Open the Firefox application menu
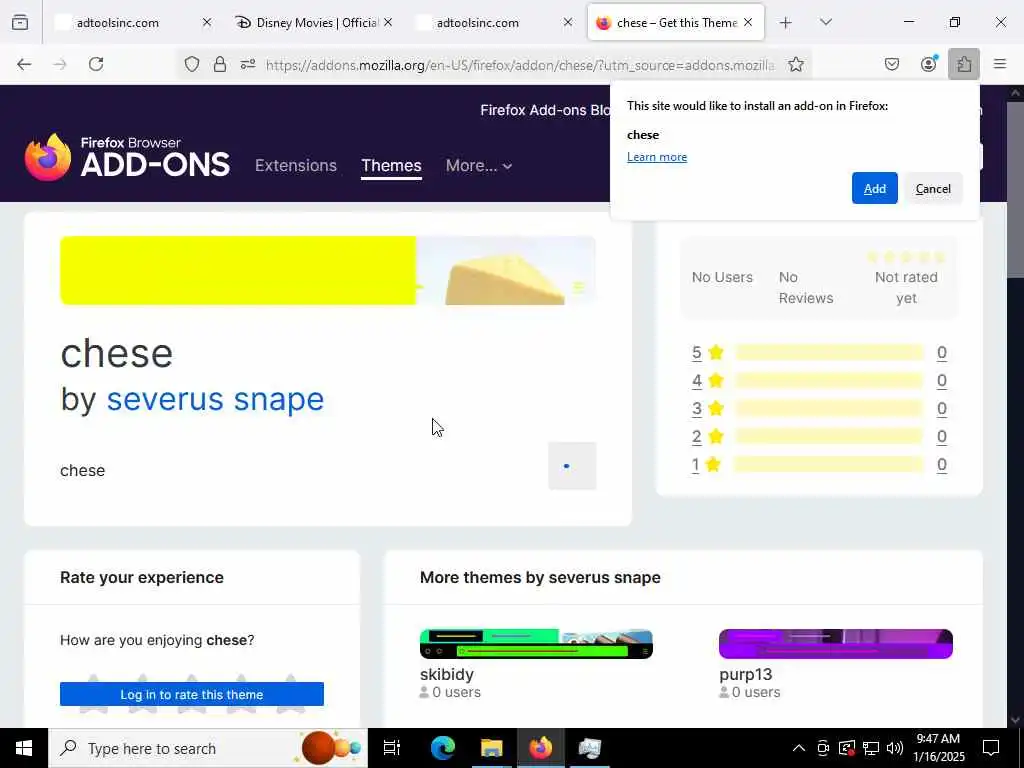The image size is (1024, 768). coord(1000,64)
